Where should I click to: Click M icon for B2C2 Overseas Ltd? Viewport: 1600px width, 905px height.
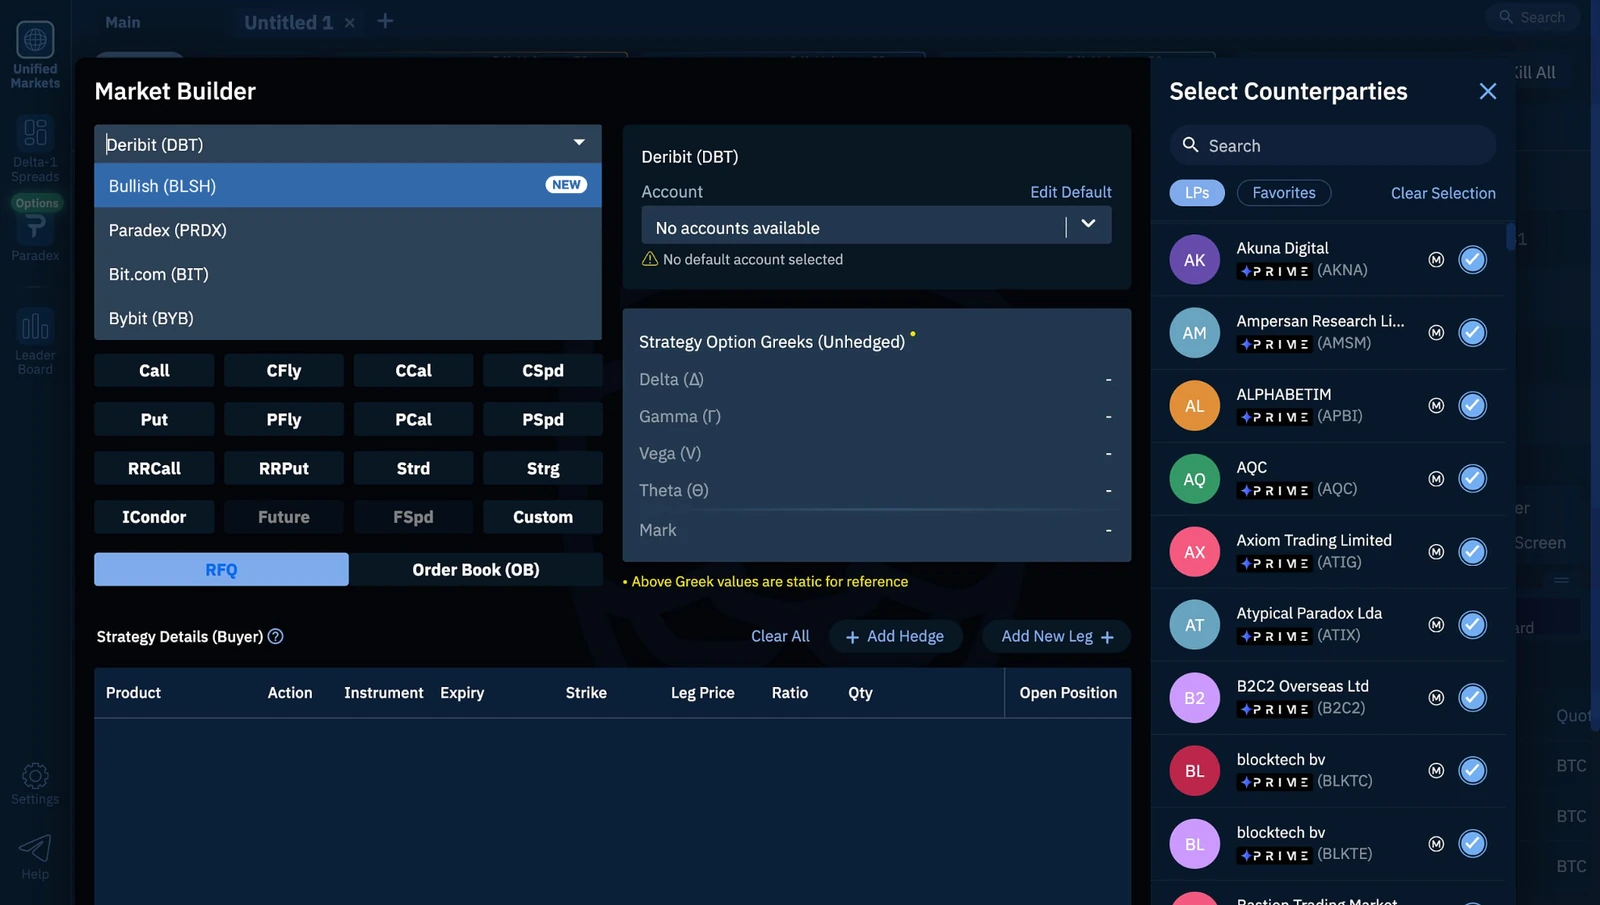(1436, 698)
